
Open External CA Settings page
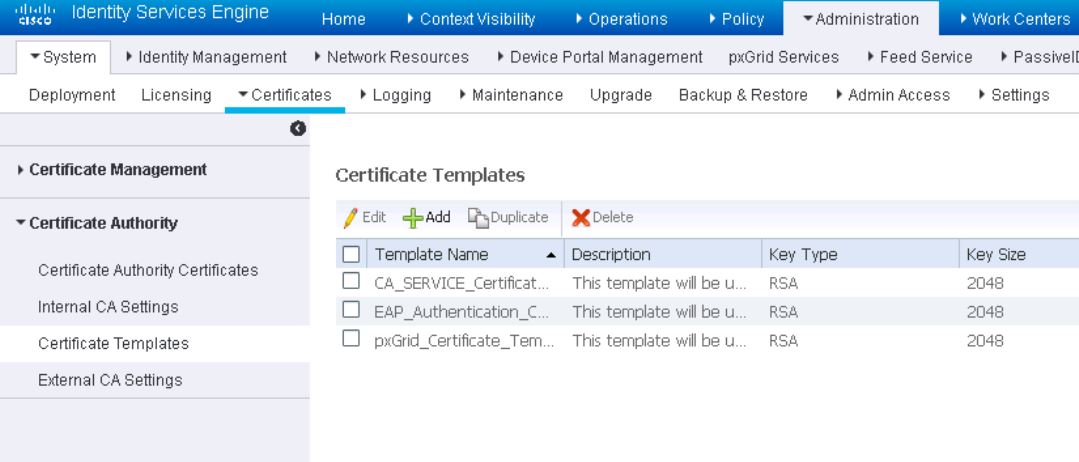point(110,380)
